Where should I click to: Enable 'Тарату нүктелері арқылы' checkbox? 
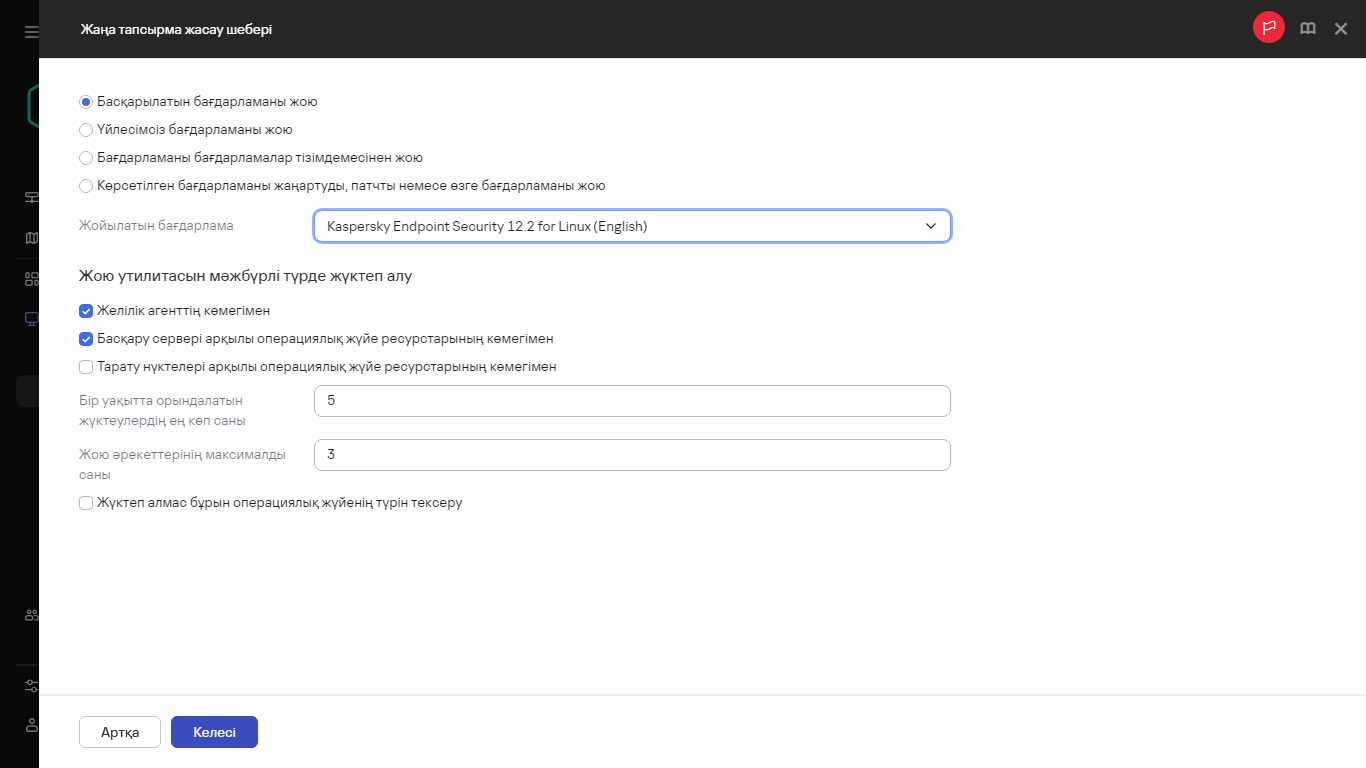86,367
